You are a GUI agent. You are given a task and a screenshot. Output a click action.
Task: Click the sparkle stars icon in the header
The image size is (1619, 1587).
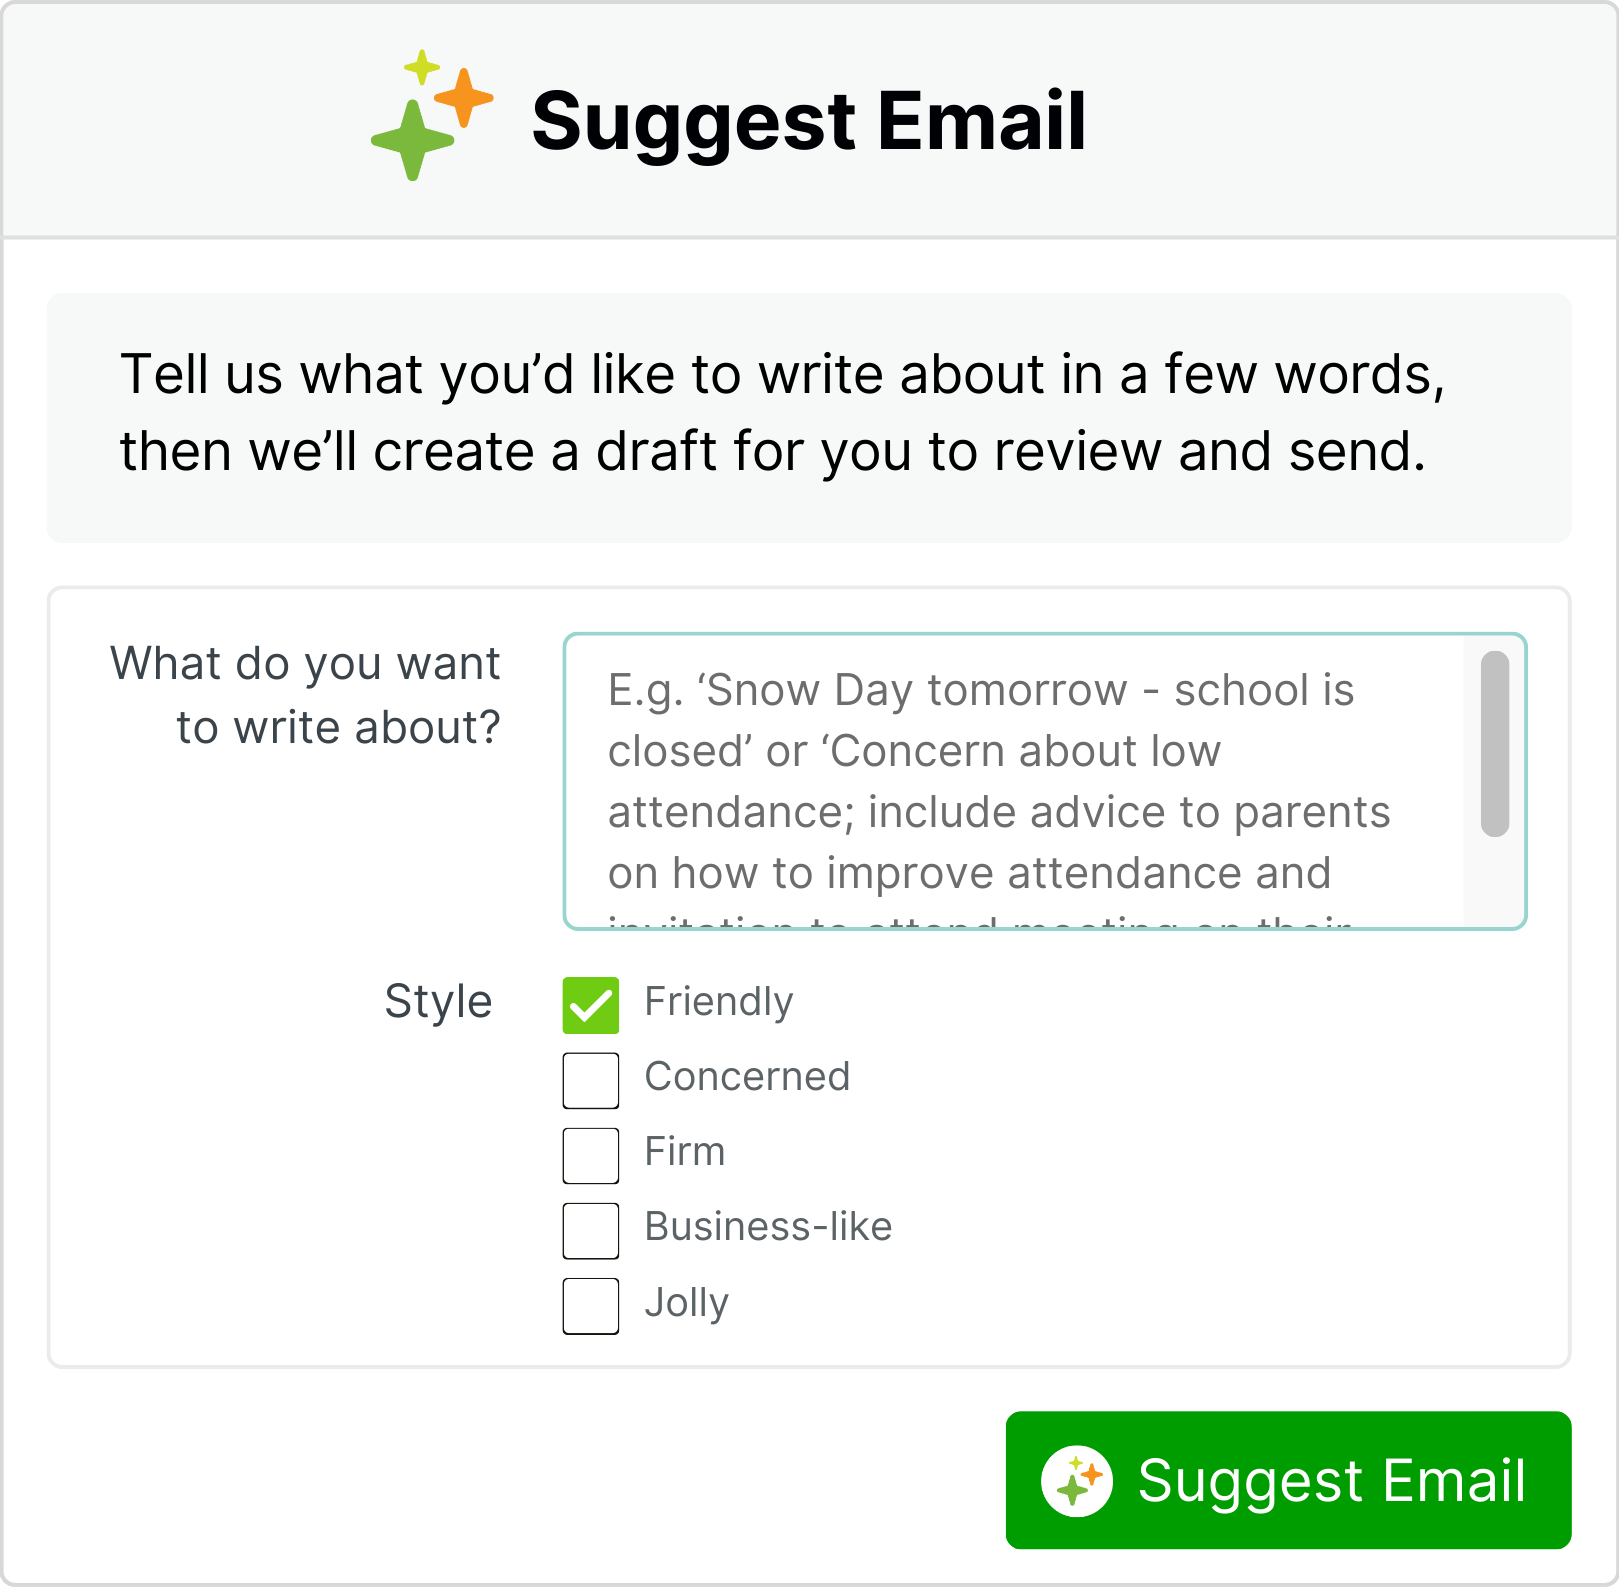point(431,115)
